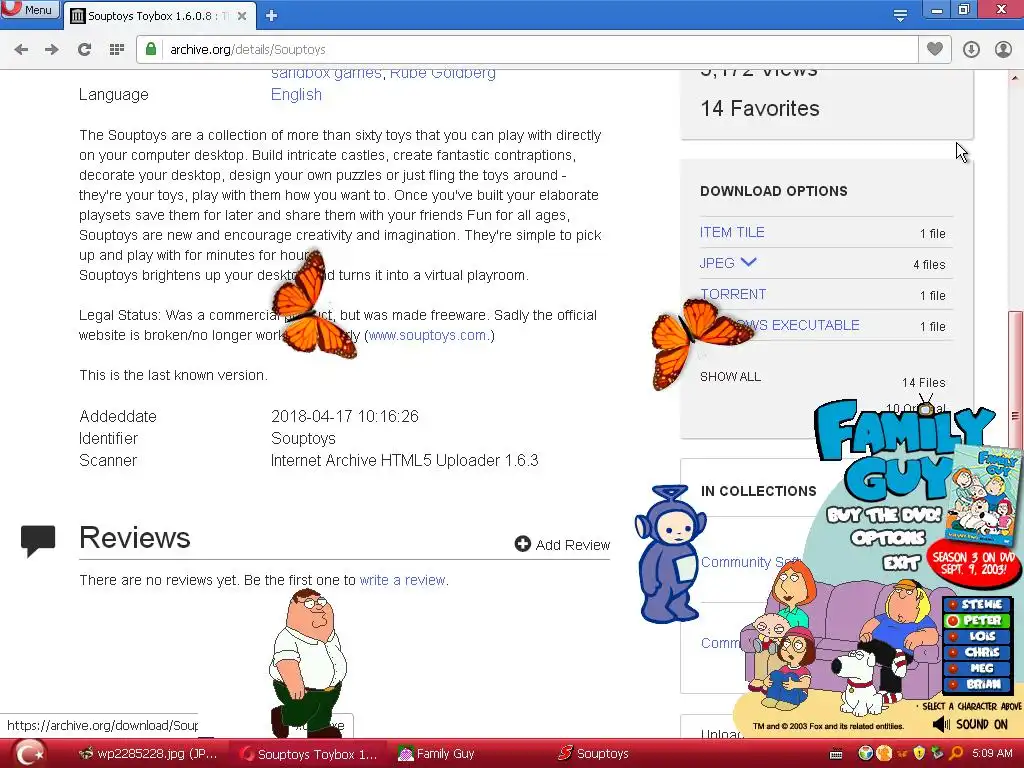1024x768 pixels.
Task: Expand the JPEG file list chevron
Action: pos(748,262)
